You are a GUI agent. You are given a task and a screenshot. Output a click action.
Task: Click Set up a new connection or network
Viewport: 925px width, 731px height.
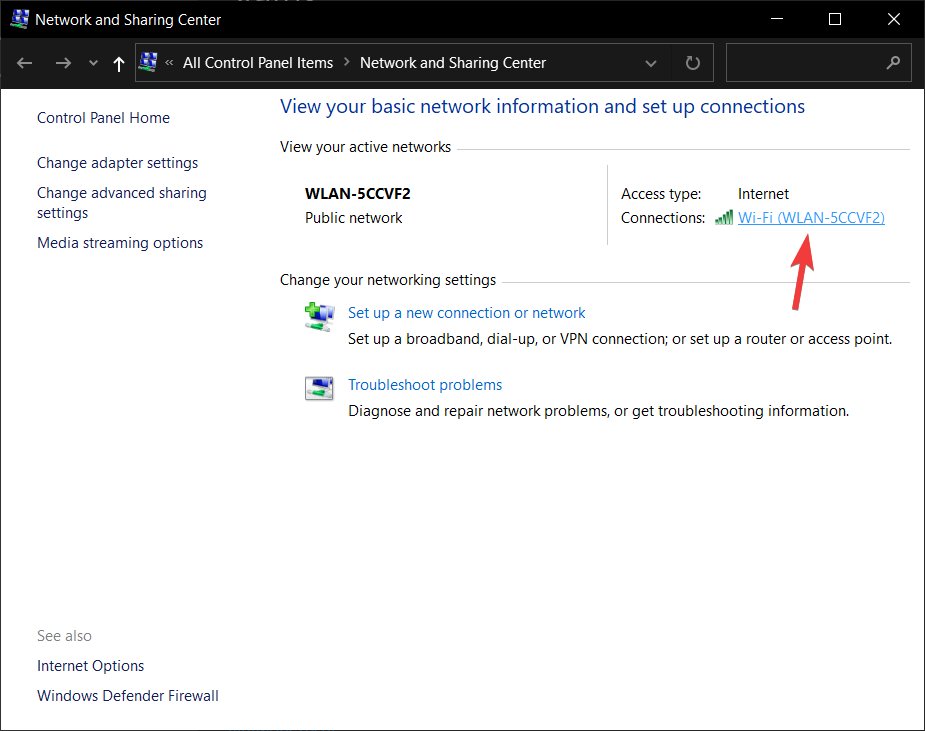pyautogui.click(x=467, y=313)
